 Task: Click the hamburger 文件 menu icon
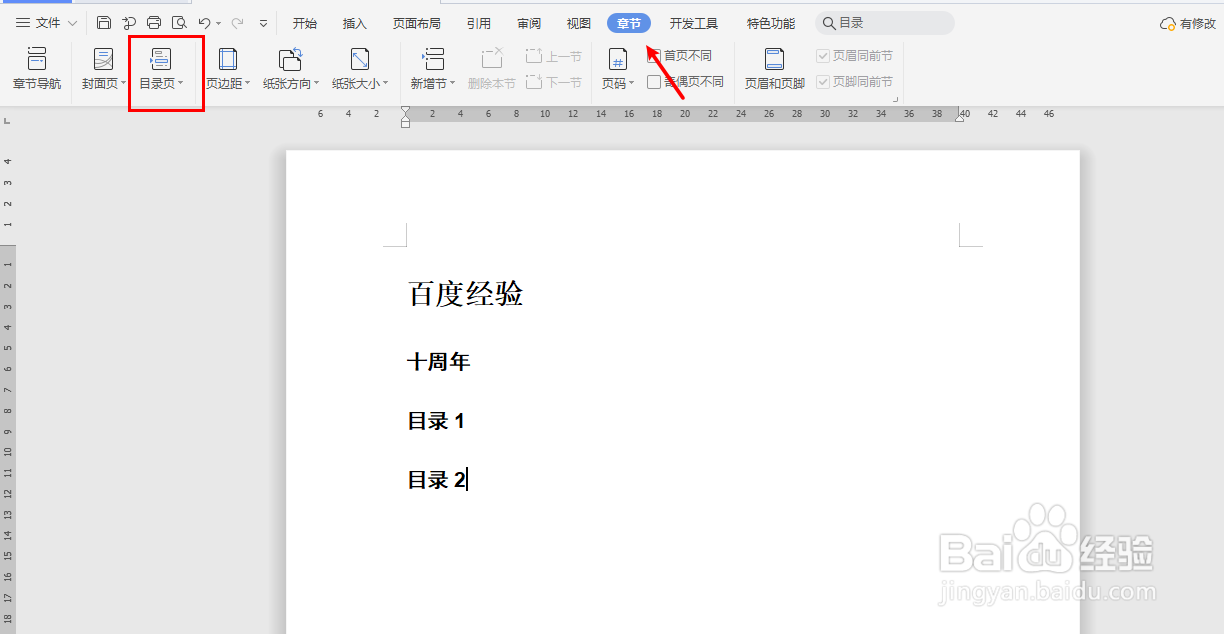click(23, 23)
